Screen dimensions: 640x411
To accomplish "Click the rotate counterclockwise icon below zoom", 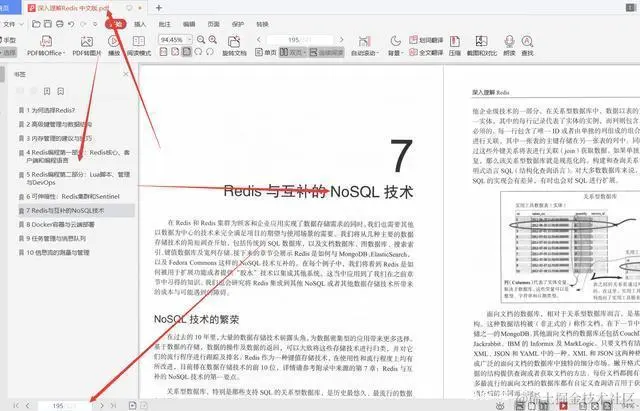I will coord(198,52).
